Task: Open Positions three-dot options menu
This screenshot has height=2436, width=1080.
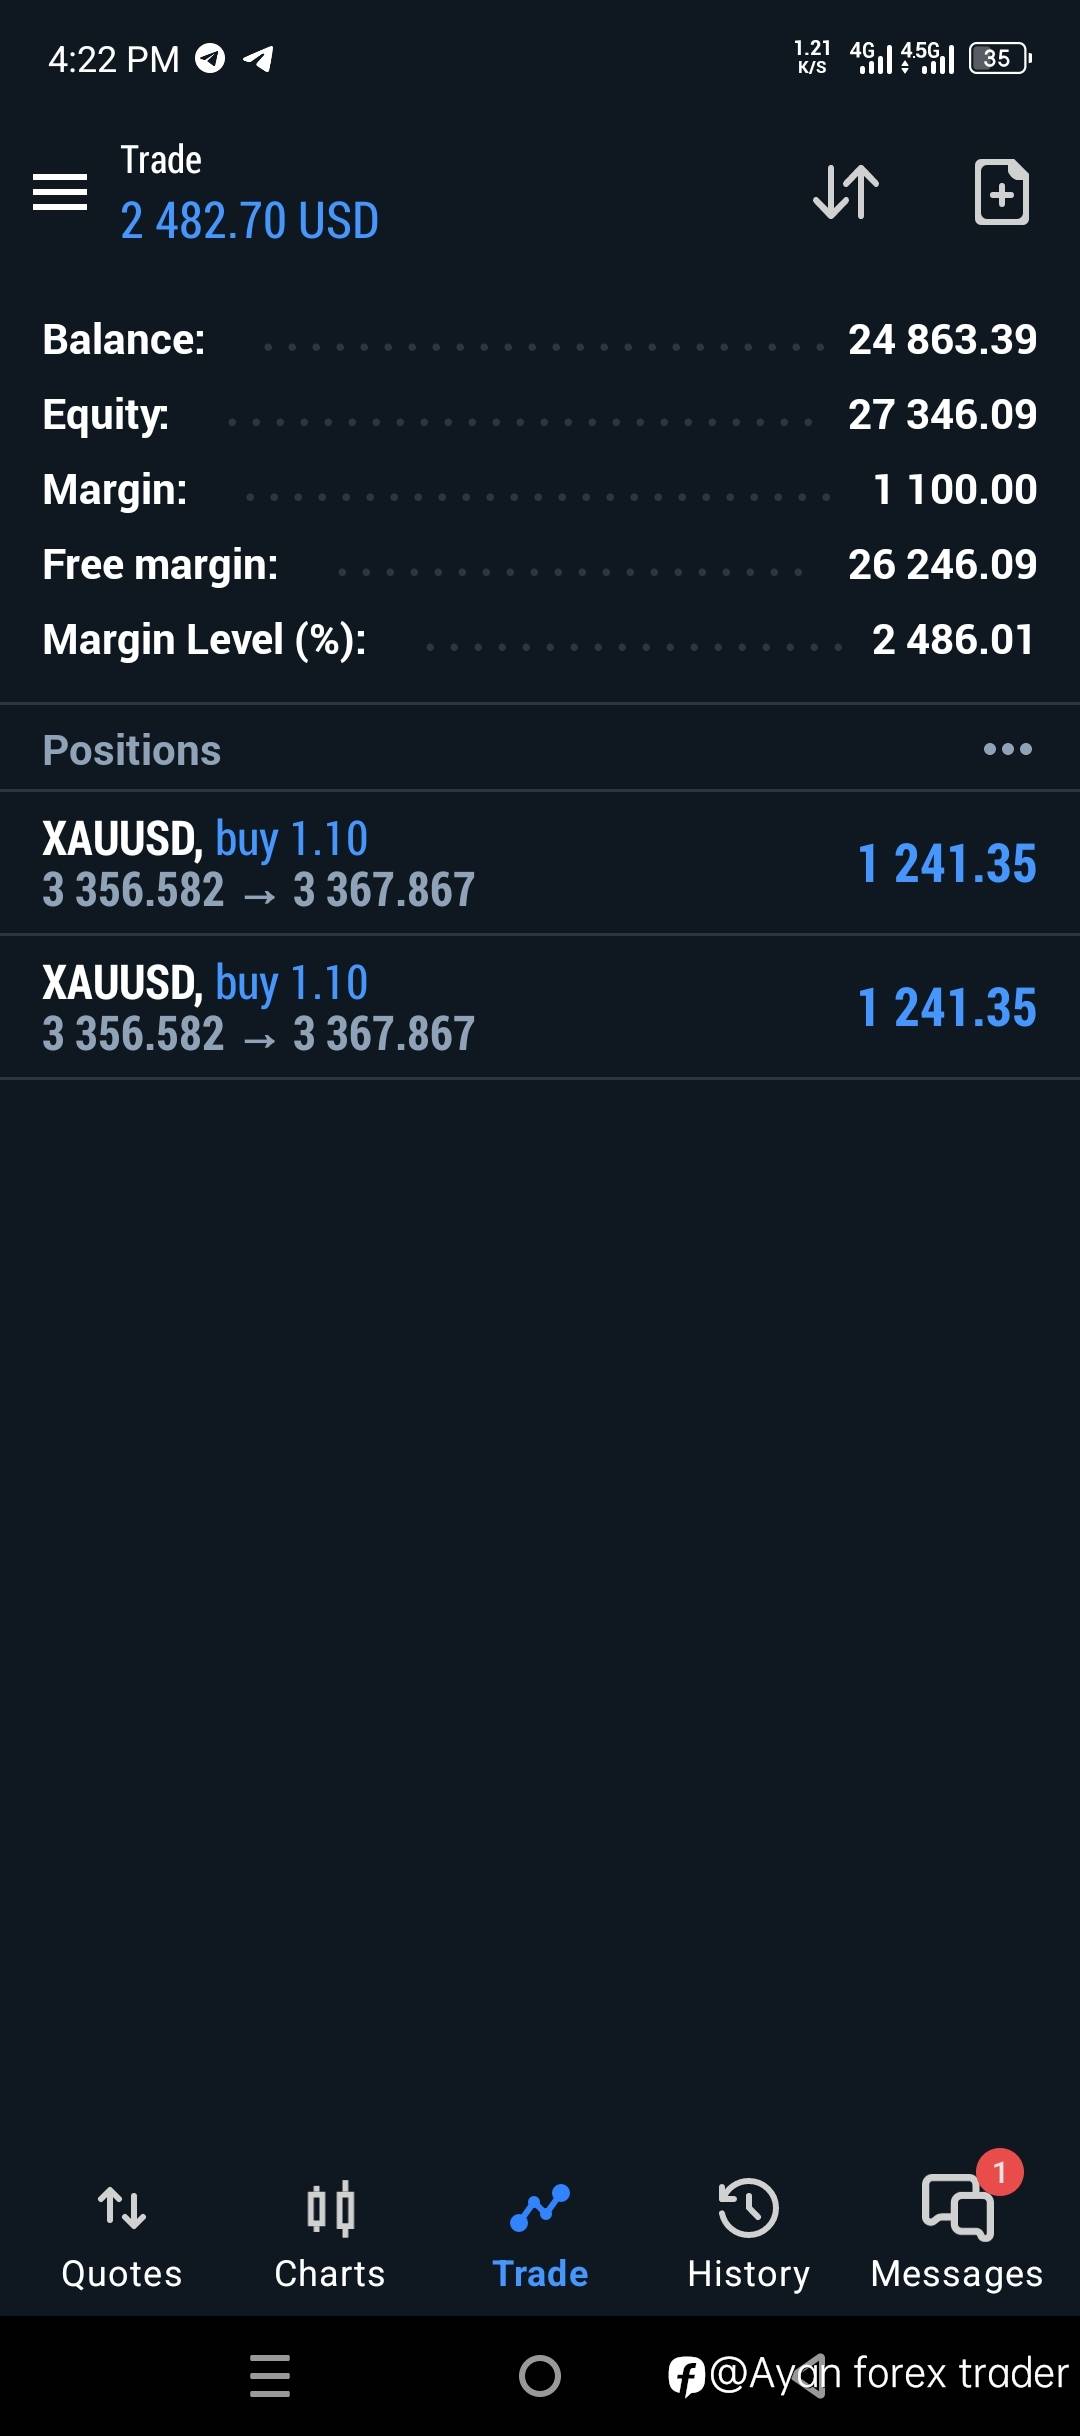Action: tap(1007, 749)
